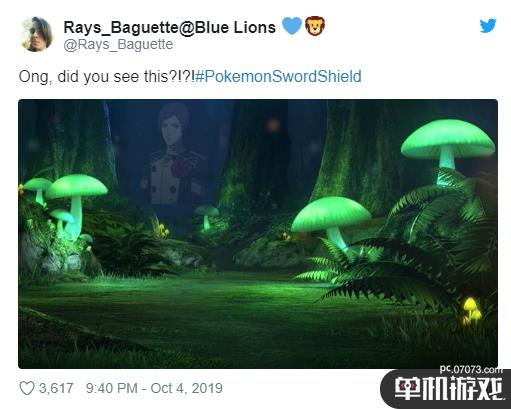
Task: Like the tweet with heart icon
Action: 27,388
